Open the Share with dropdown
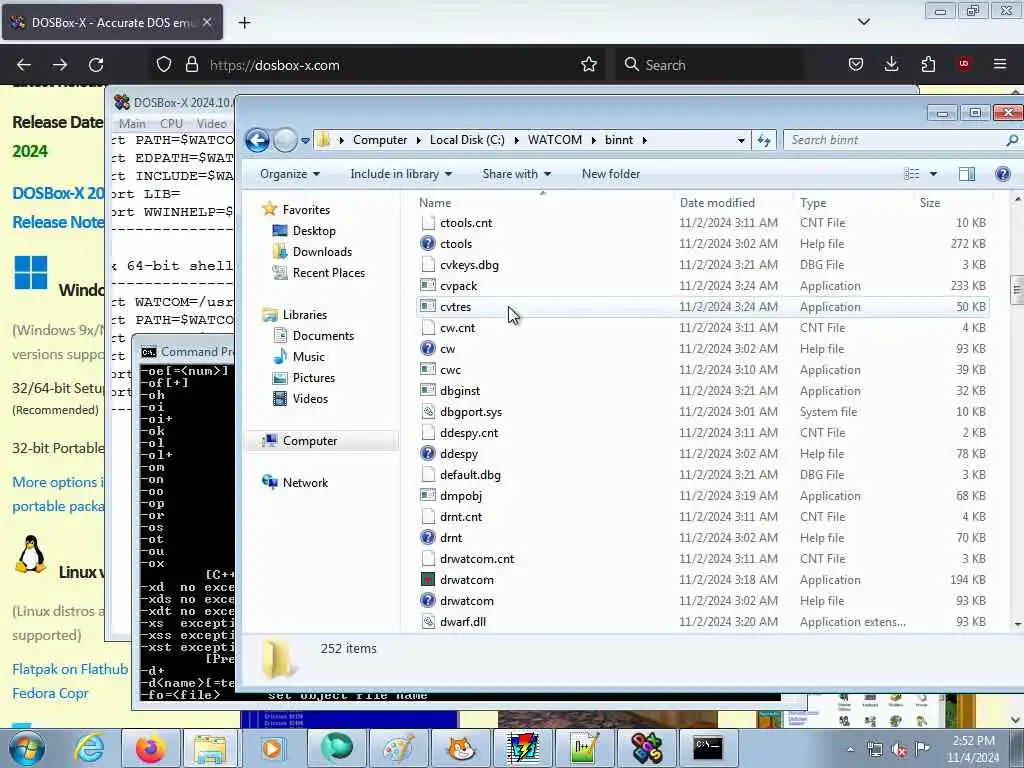Viewport: 1024px width, 768px height. [x=517, y=174]
